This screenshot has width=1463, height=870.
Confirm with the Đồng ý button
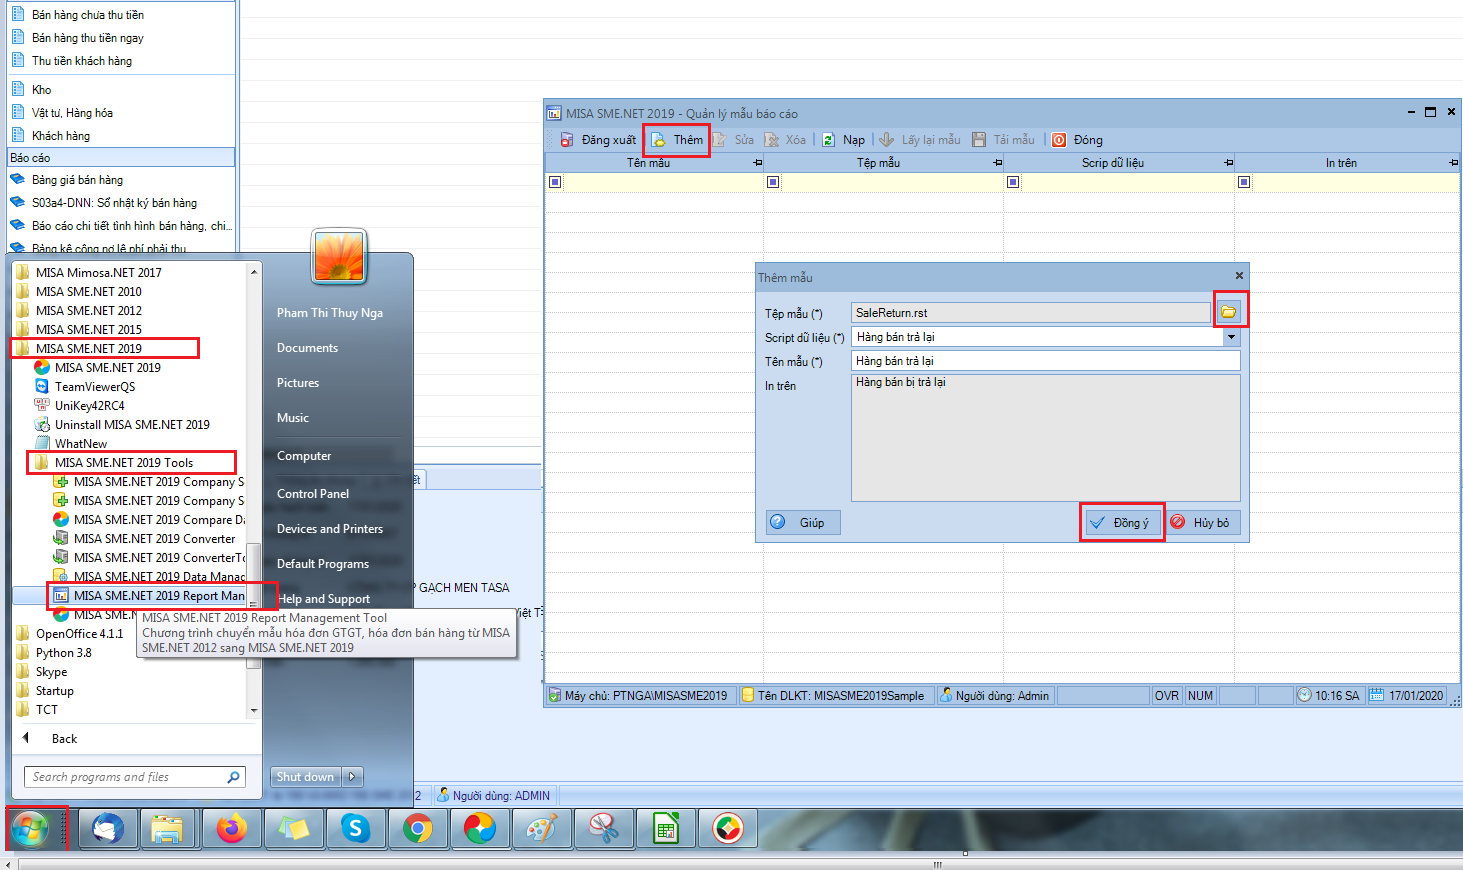point(1122,522)
